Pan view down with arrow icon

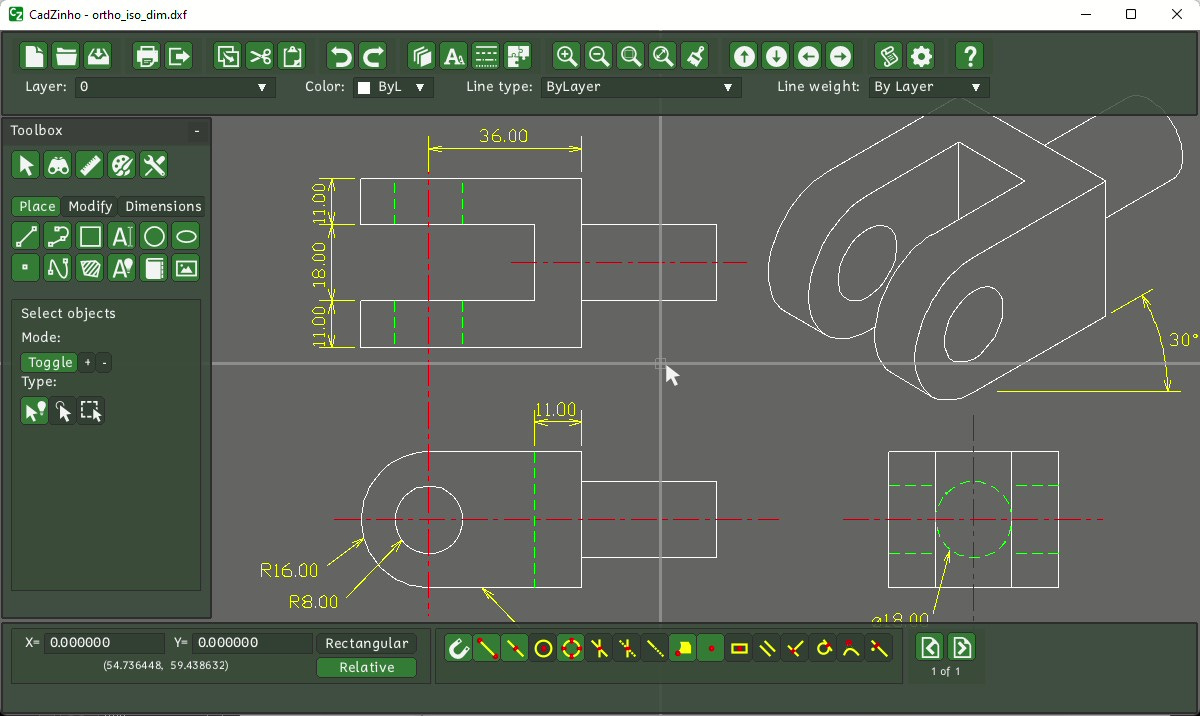[x=776, y=56]
